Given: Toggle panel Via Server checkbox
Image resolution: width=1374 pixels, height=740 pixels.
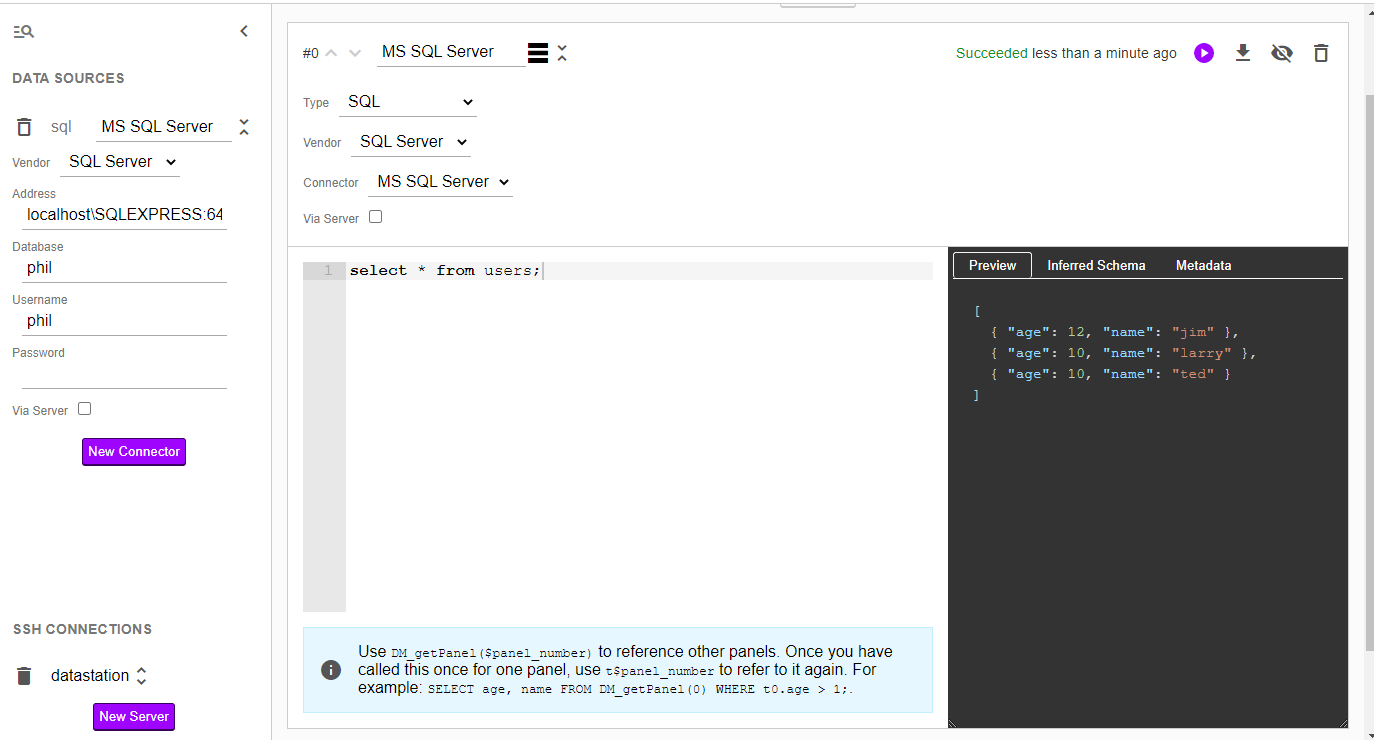Looking at the screenshot, I should 376,217.
